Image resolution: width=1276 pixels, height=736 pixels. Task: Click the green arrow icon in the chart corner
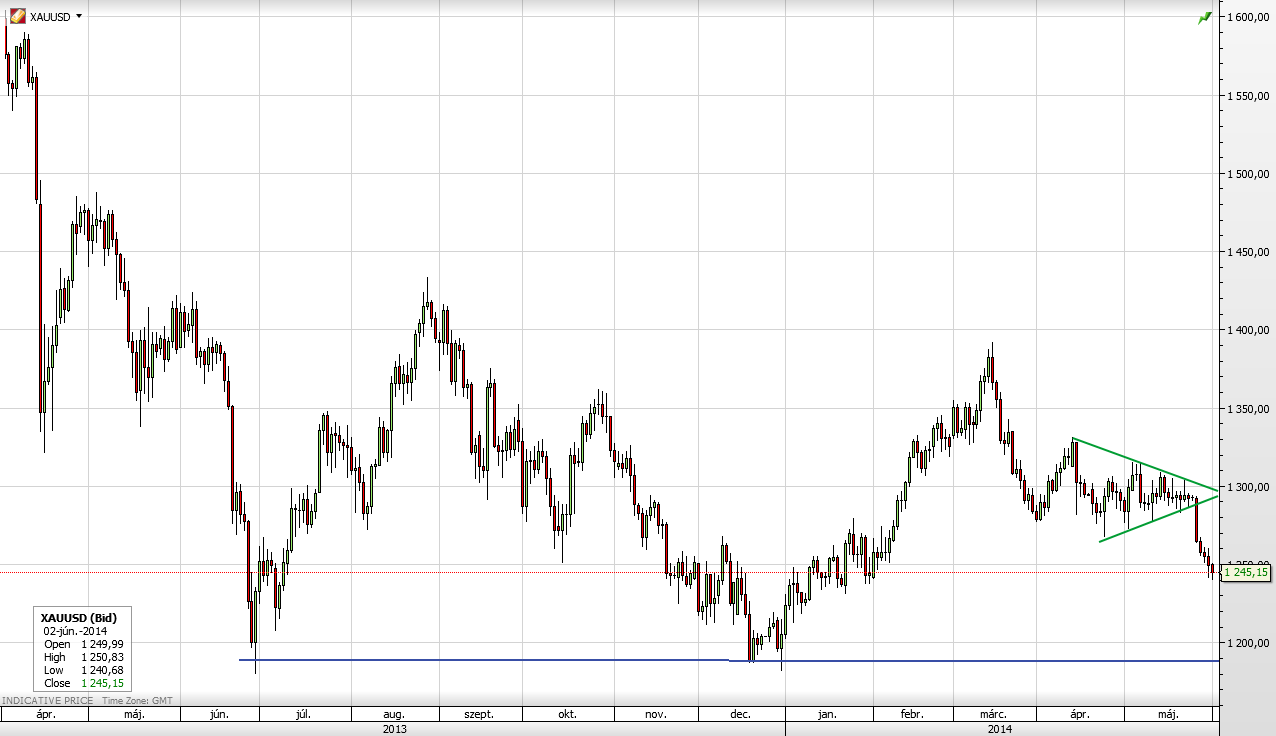pyautogui.click(x=1205, y=18)
